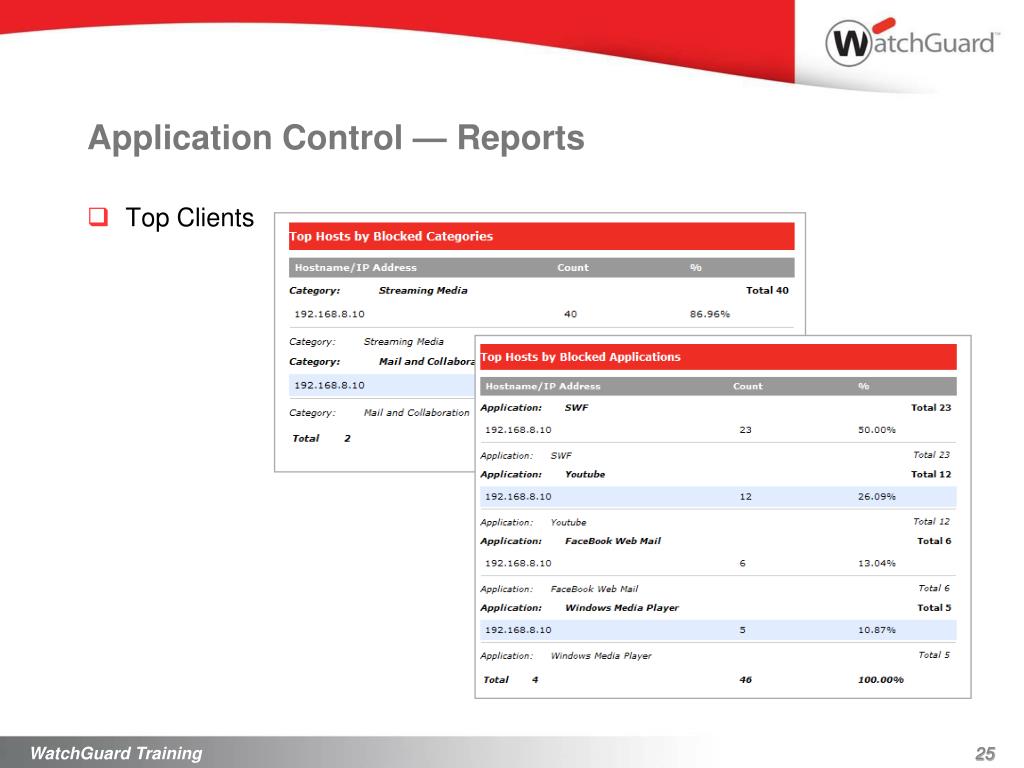Select the bold "Youtube" application heading

(x=584, y=475)
